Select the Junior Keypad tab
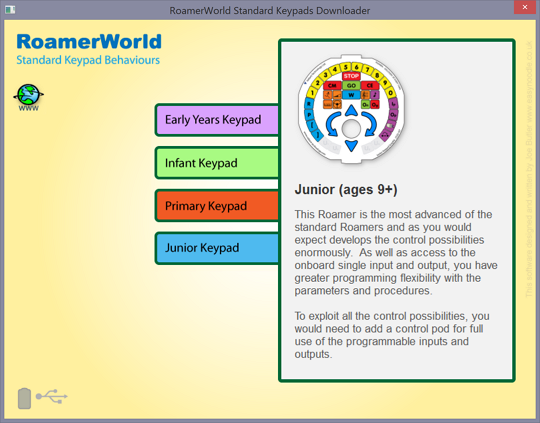This screenshot has height=423, width=540. 217,248
